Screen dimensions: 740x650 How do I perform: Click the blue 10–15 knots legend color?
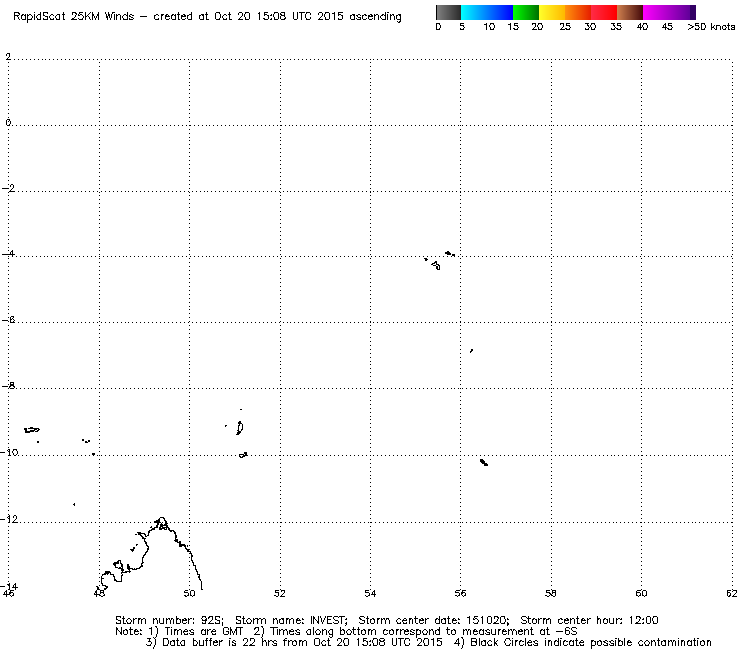[x=500, y=12]
